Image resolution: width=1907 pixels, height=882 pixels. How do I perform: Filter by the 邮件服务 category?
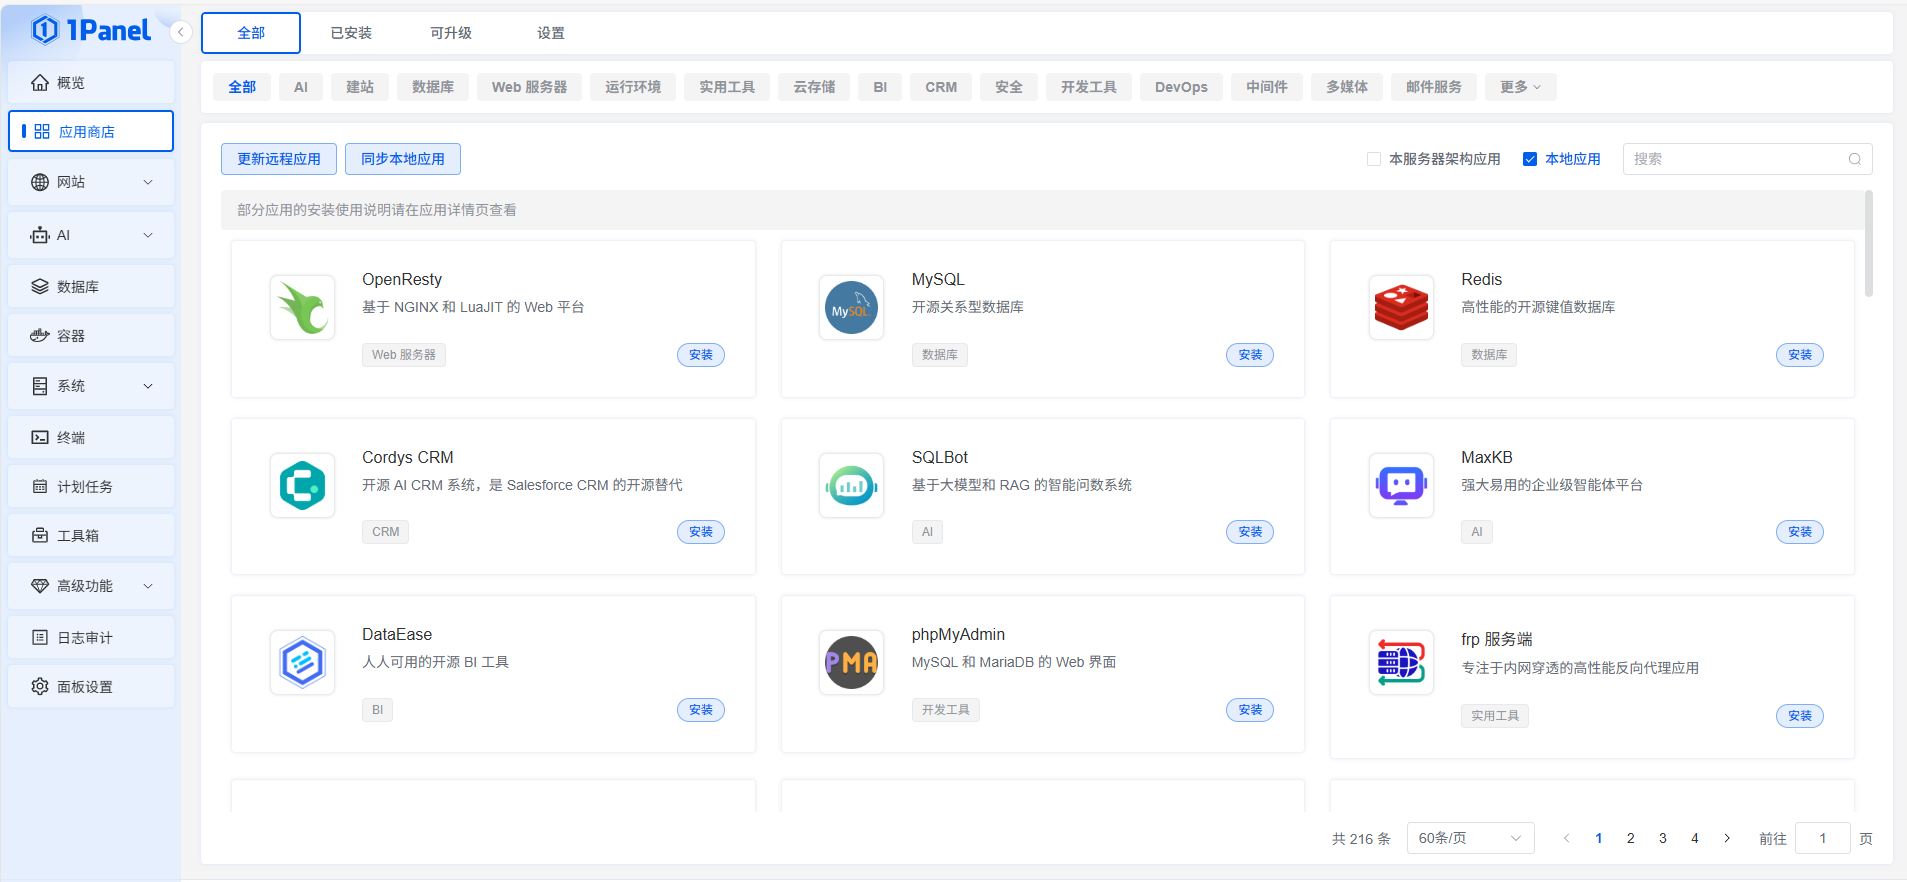(1434, 87)
